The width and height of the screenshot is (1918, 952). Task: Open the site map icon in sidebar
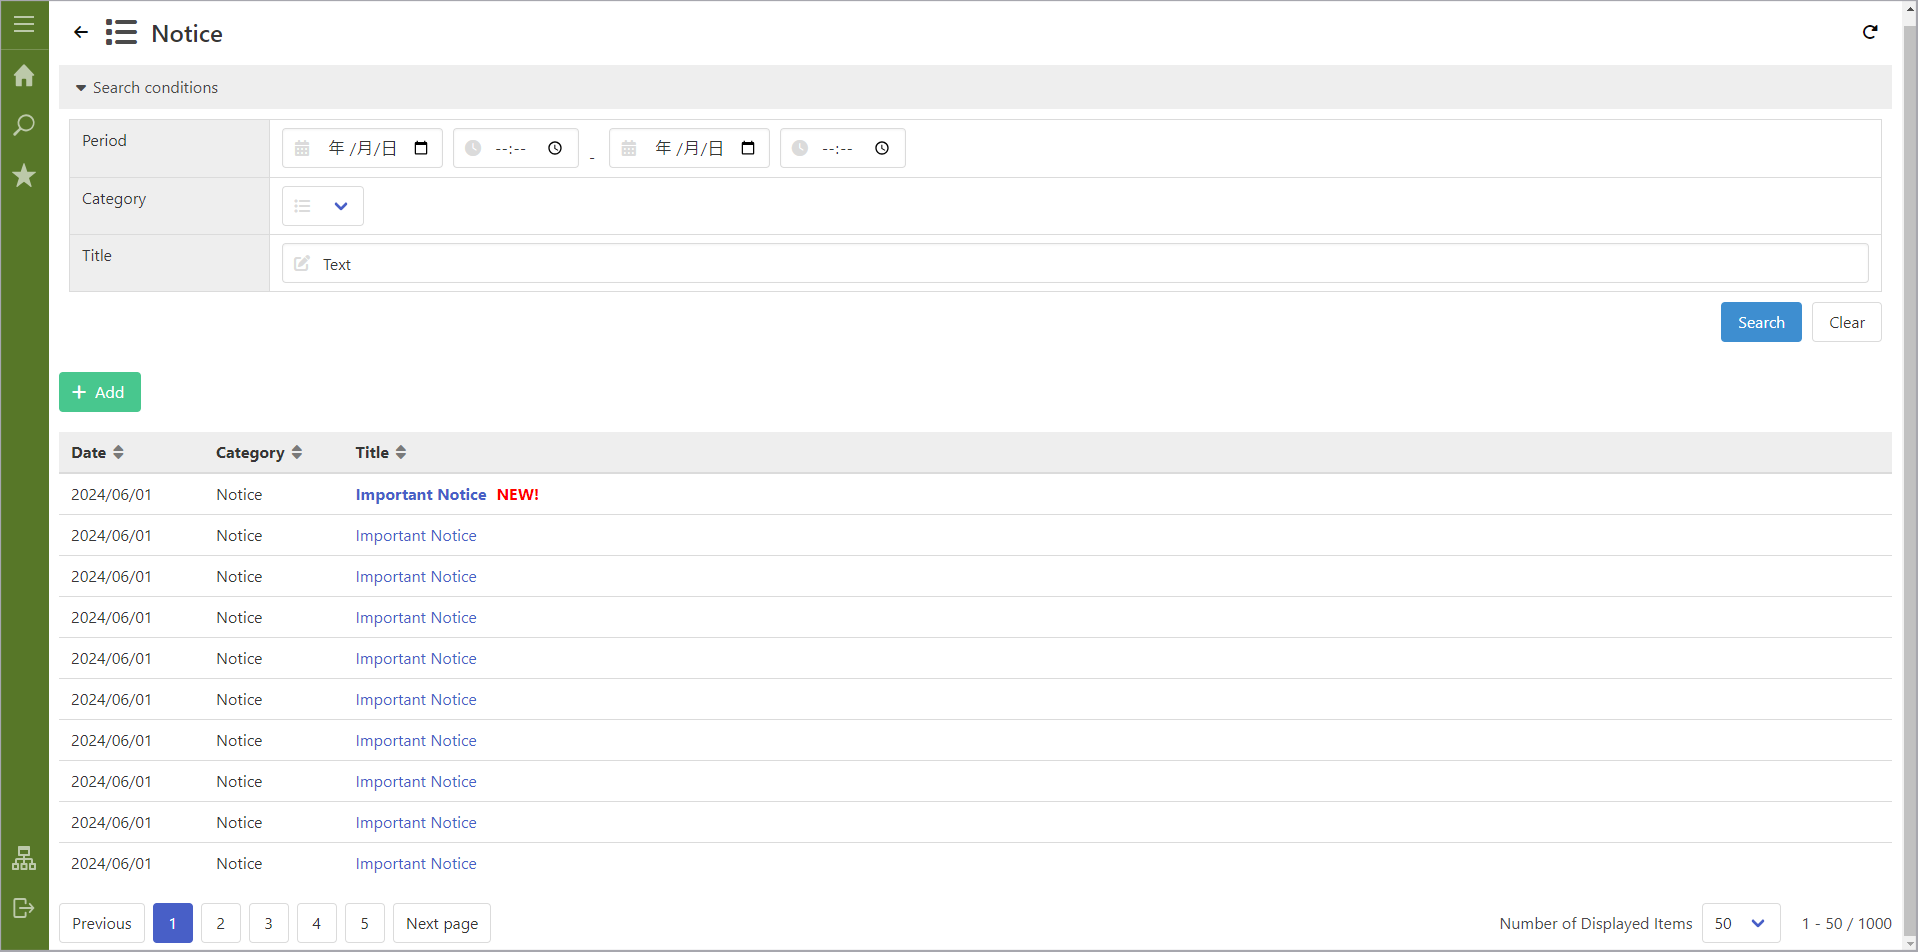click(x=24, y=858)
